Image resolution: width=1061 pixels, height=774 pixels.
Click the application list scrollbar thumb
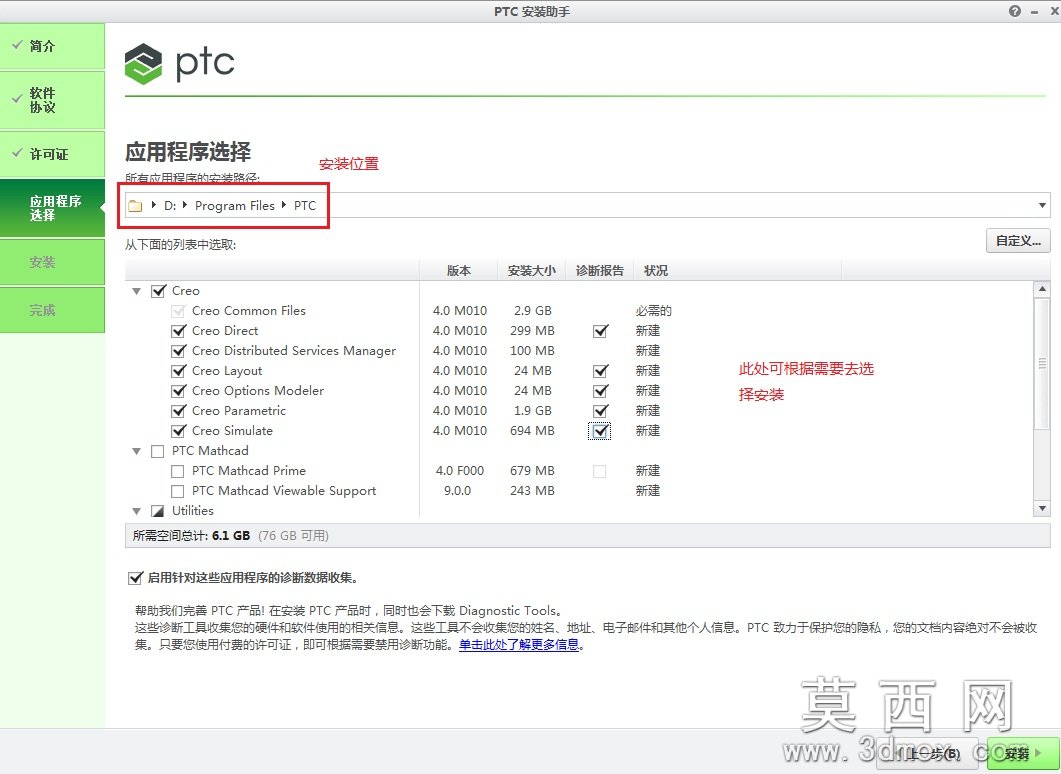pos(1042,363)
